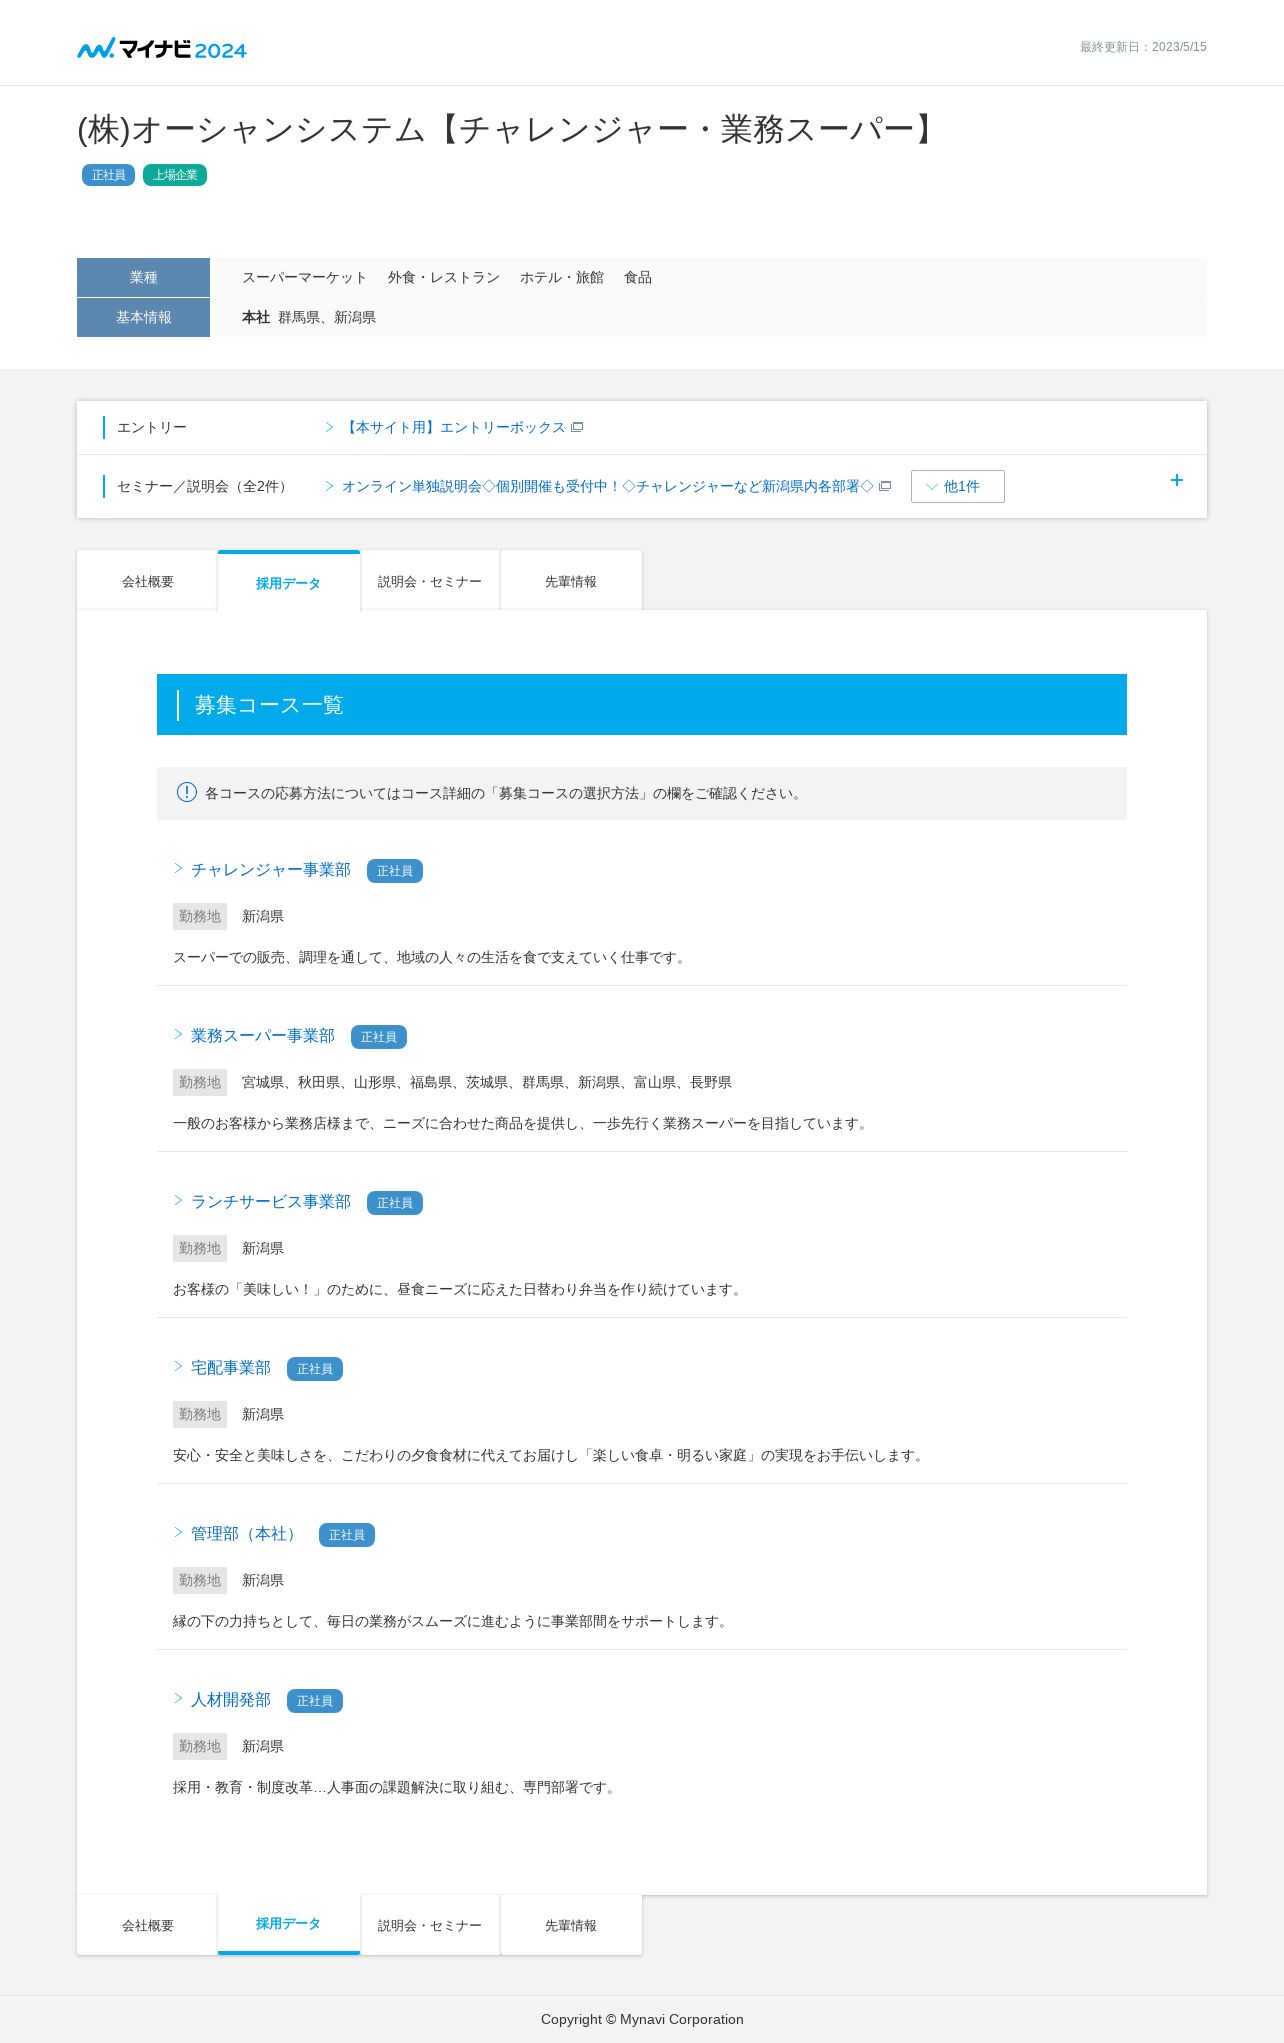Click the chevron before 人材開発部
The image size is (1284, 2043).
pyautogui.click(x=178, y=1698)
